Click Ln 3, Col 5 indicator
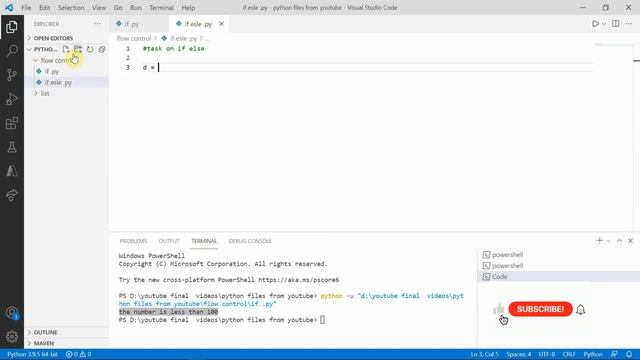The width and height of the screenshot is (640, 360). pyautogui.click(x=484, y=354)
